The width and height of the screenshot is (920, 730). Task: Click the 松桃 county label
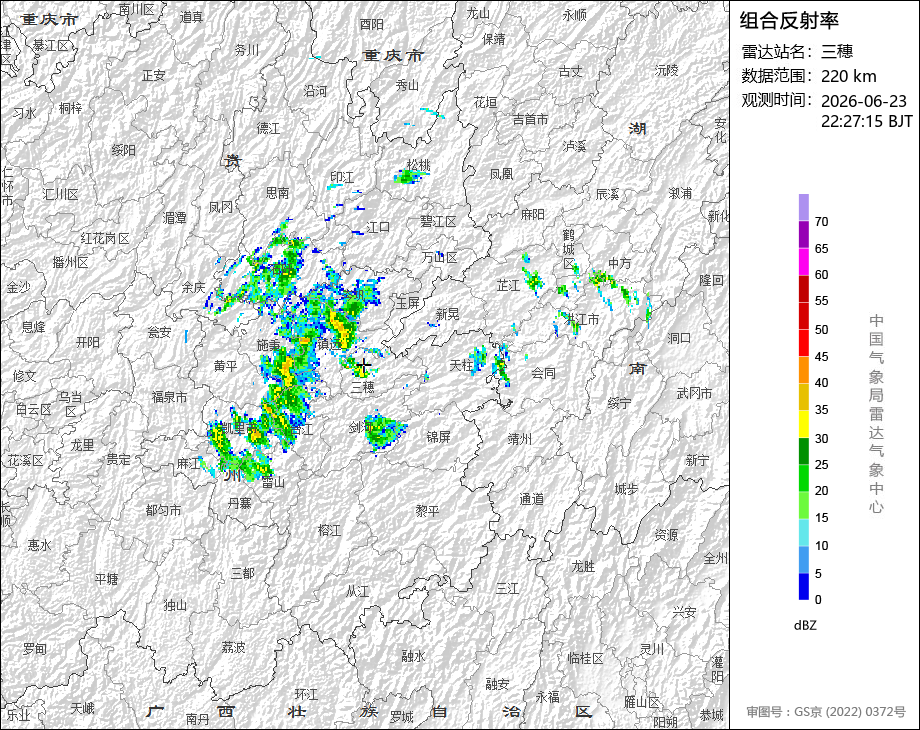(x=418, y=165)
